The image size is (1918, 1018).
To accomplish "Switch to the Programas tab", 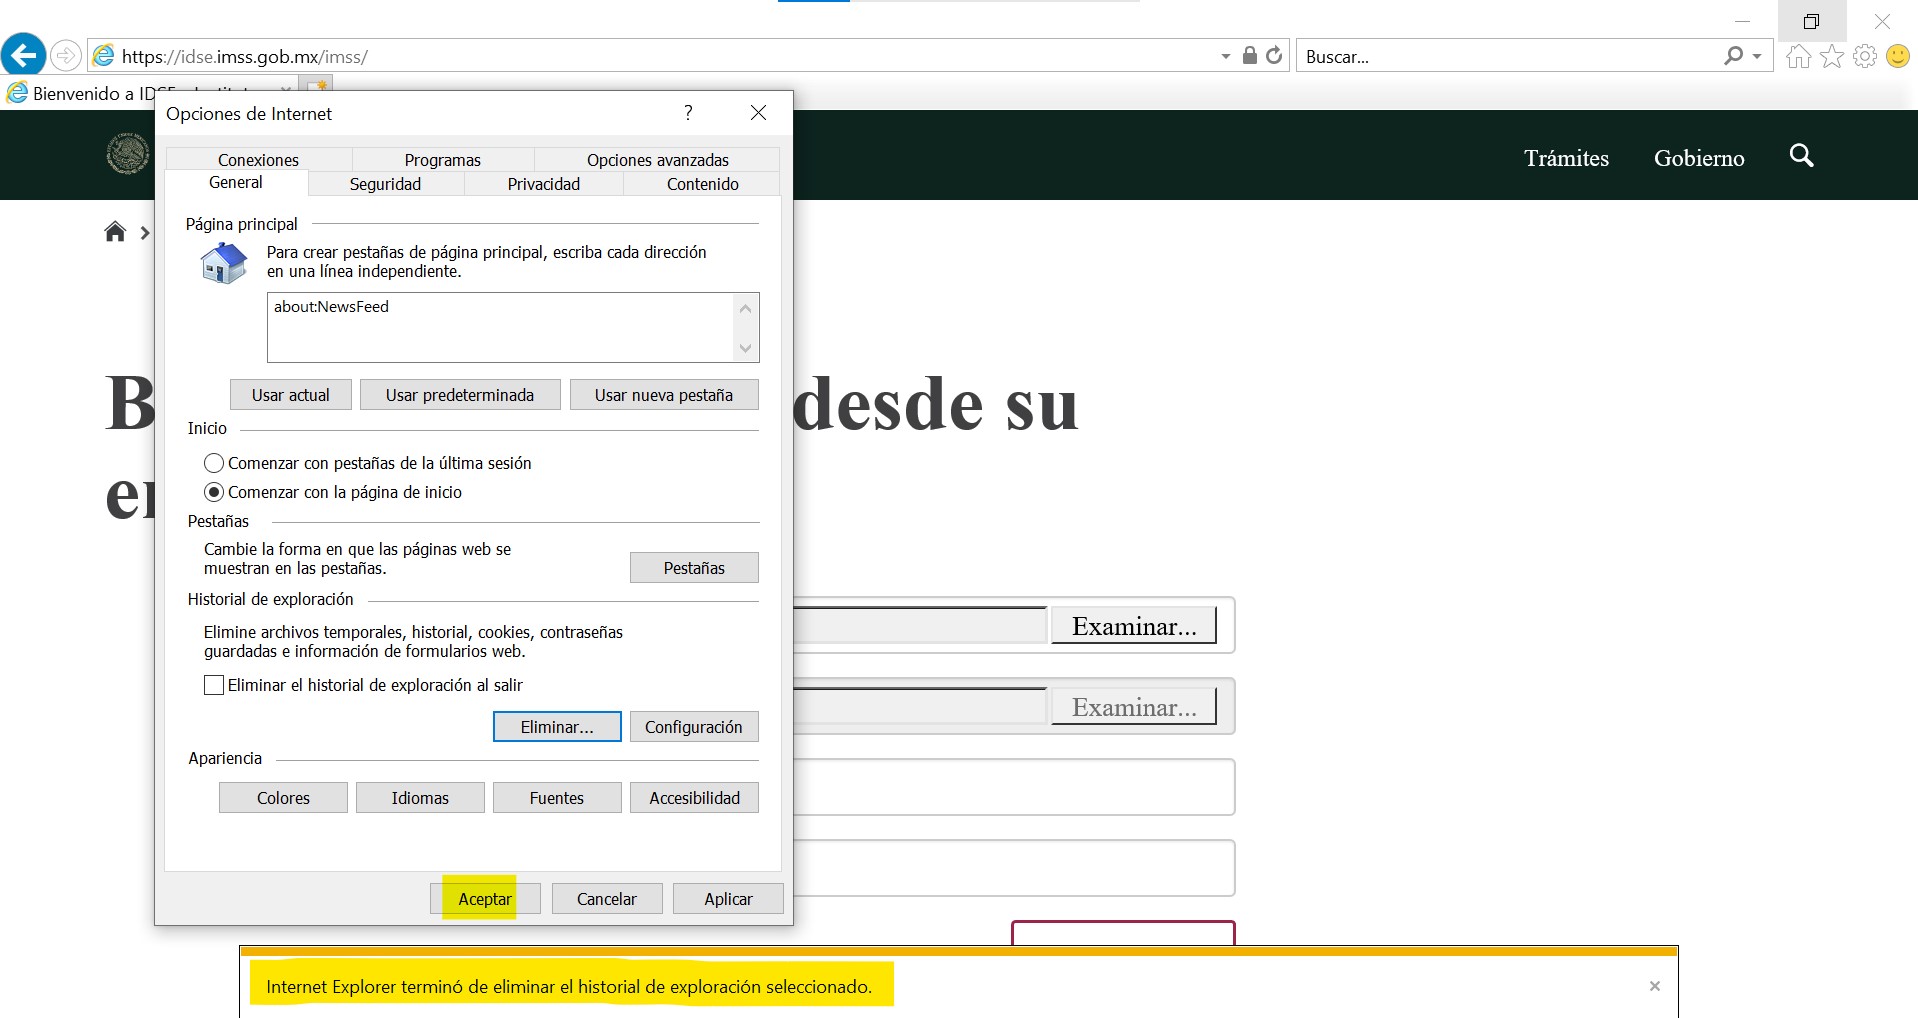I will [x=442, y=160].
